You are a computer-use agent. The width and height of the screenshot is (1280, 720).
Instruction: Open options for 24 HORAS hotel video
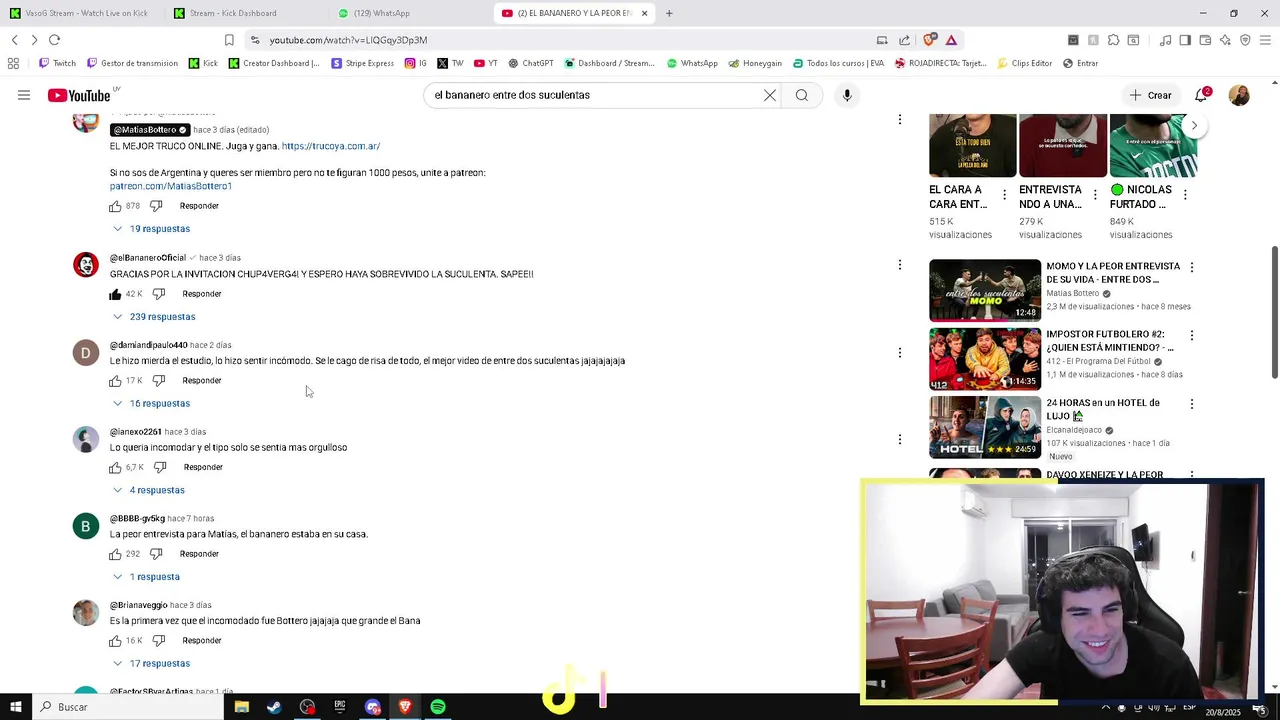tap(1191, 404)
